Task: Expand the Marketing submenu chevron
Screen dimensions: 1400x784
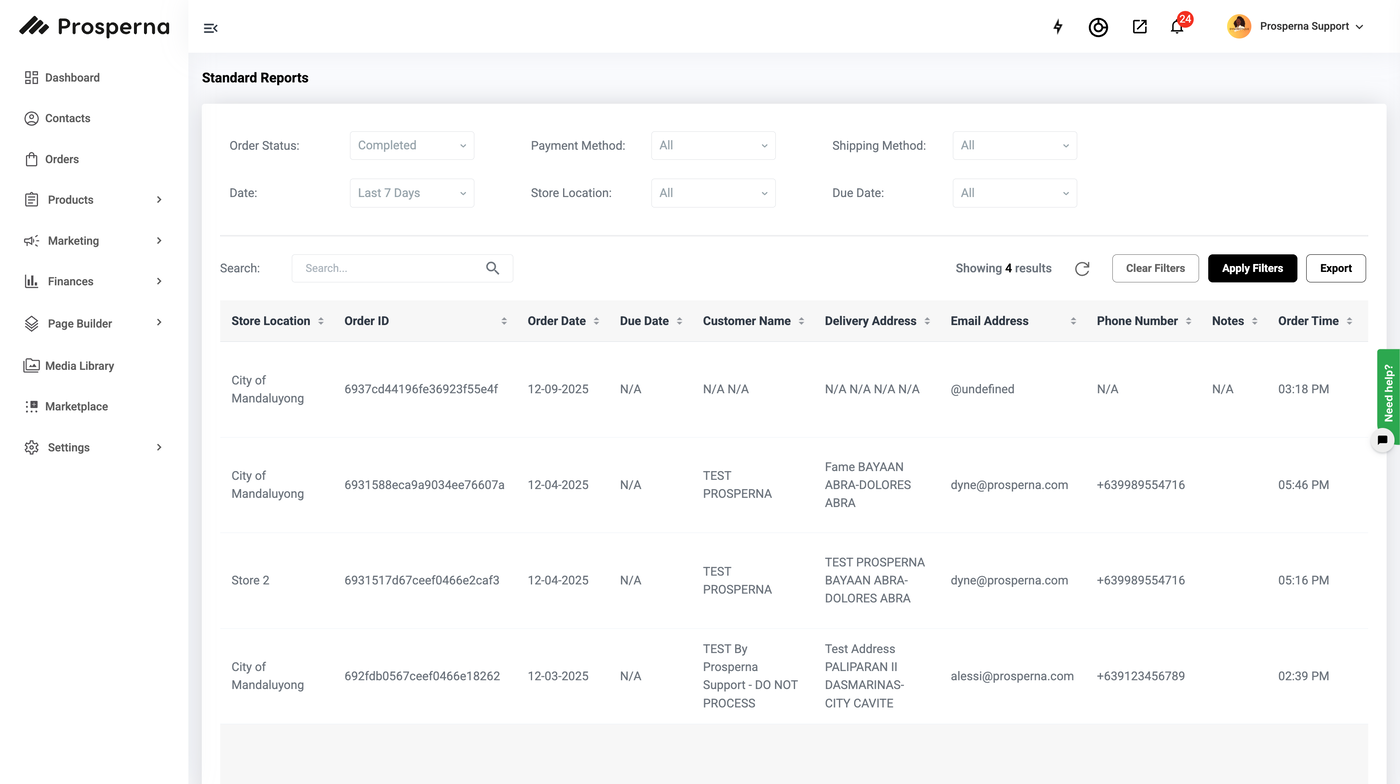Action: [159, 241]
